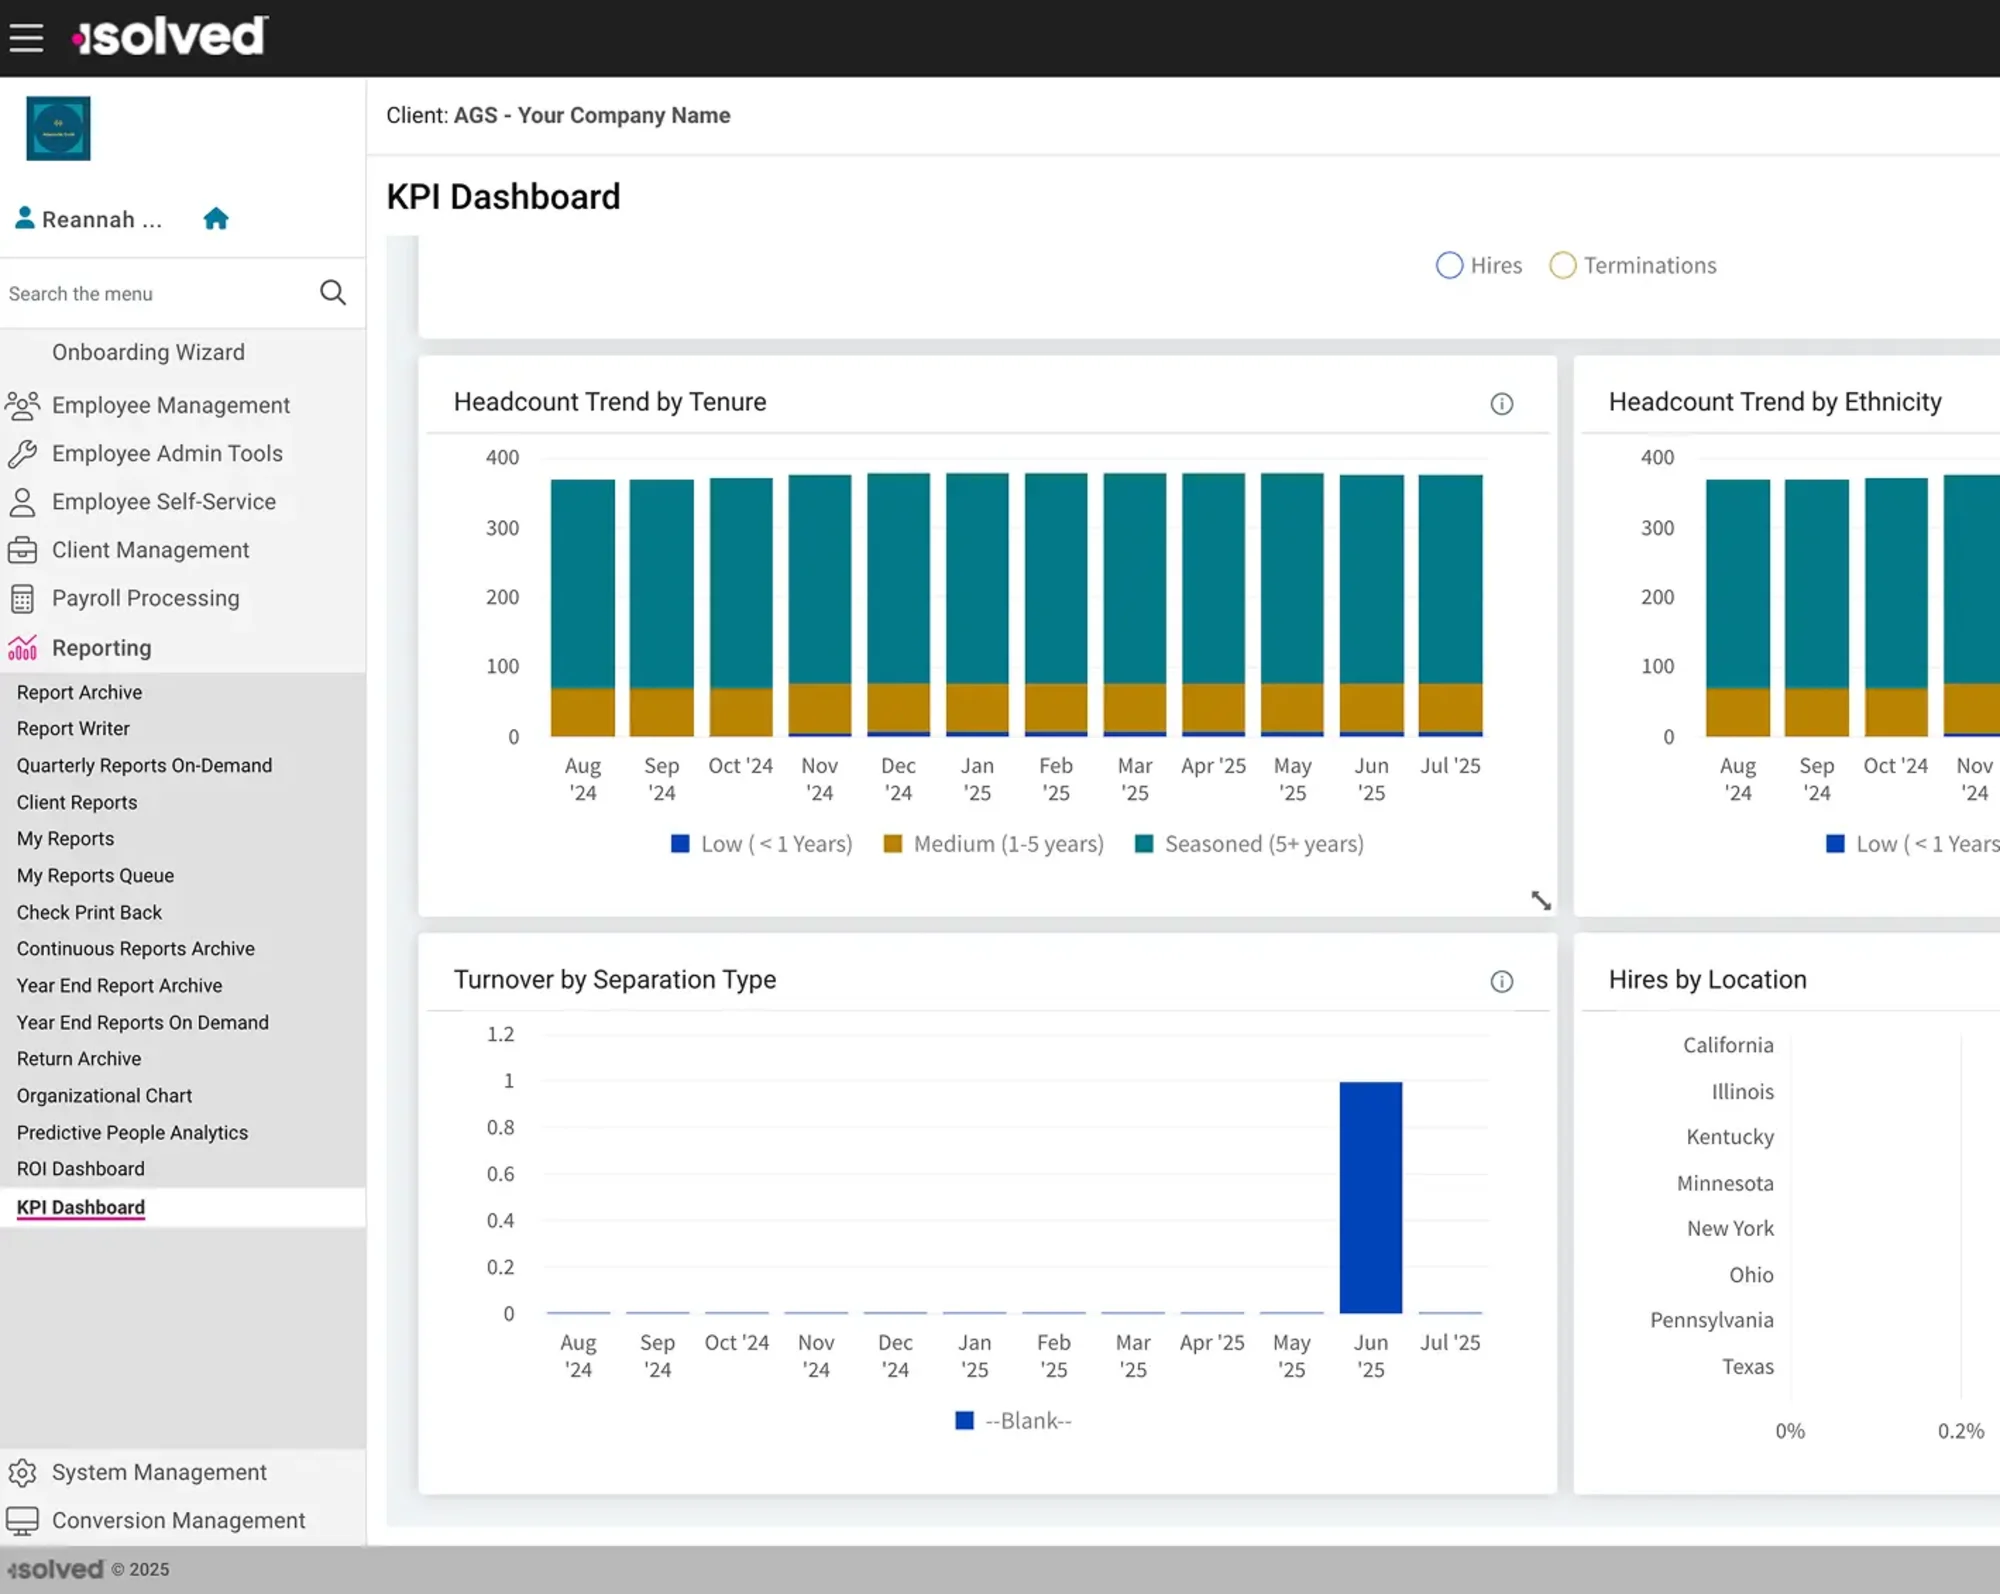Viewport: 2000px width, 1594px height.
Task: Open the info tooltip on Turnover by Separation Type
Action: click(1501, 981)
